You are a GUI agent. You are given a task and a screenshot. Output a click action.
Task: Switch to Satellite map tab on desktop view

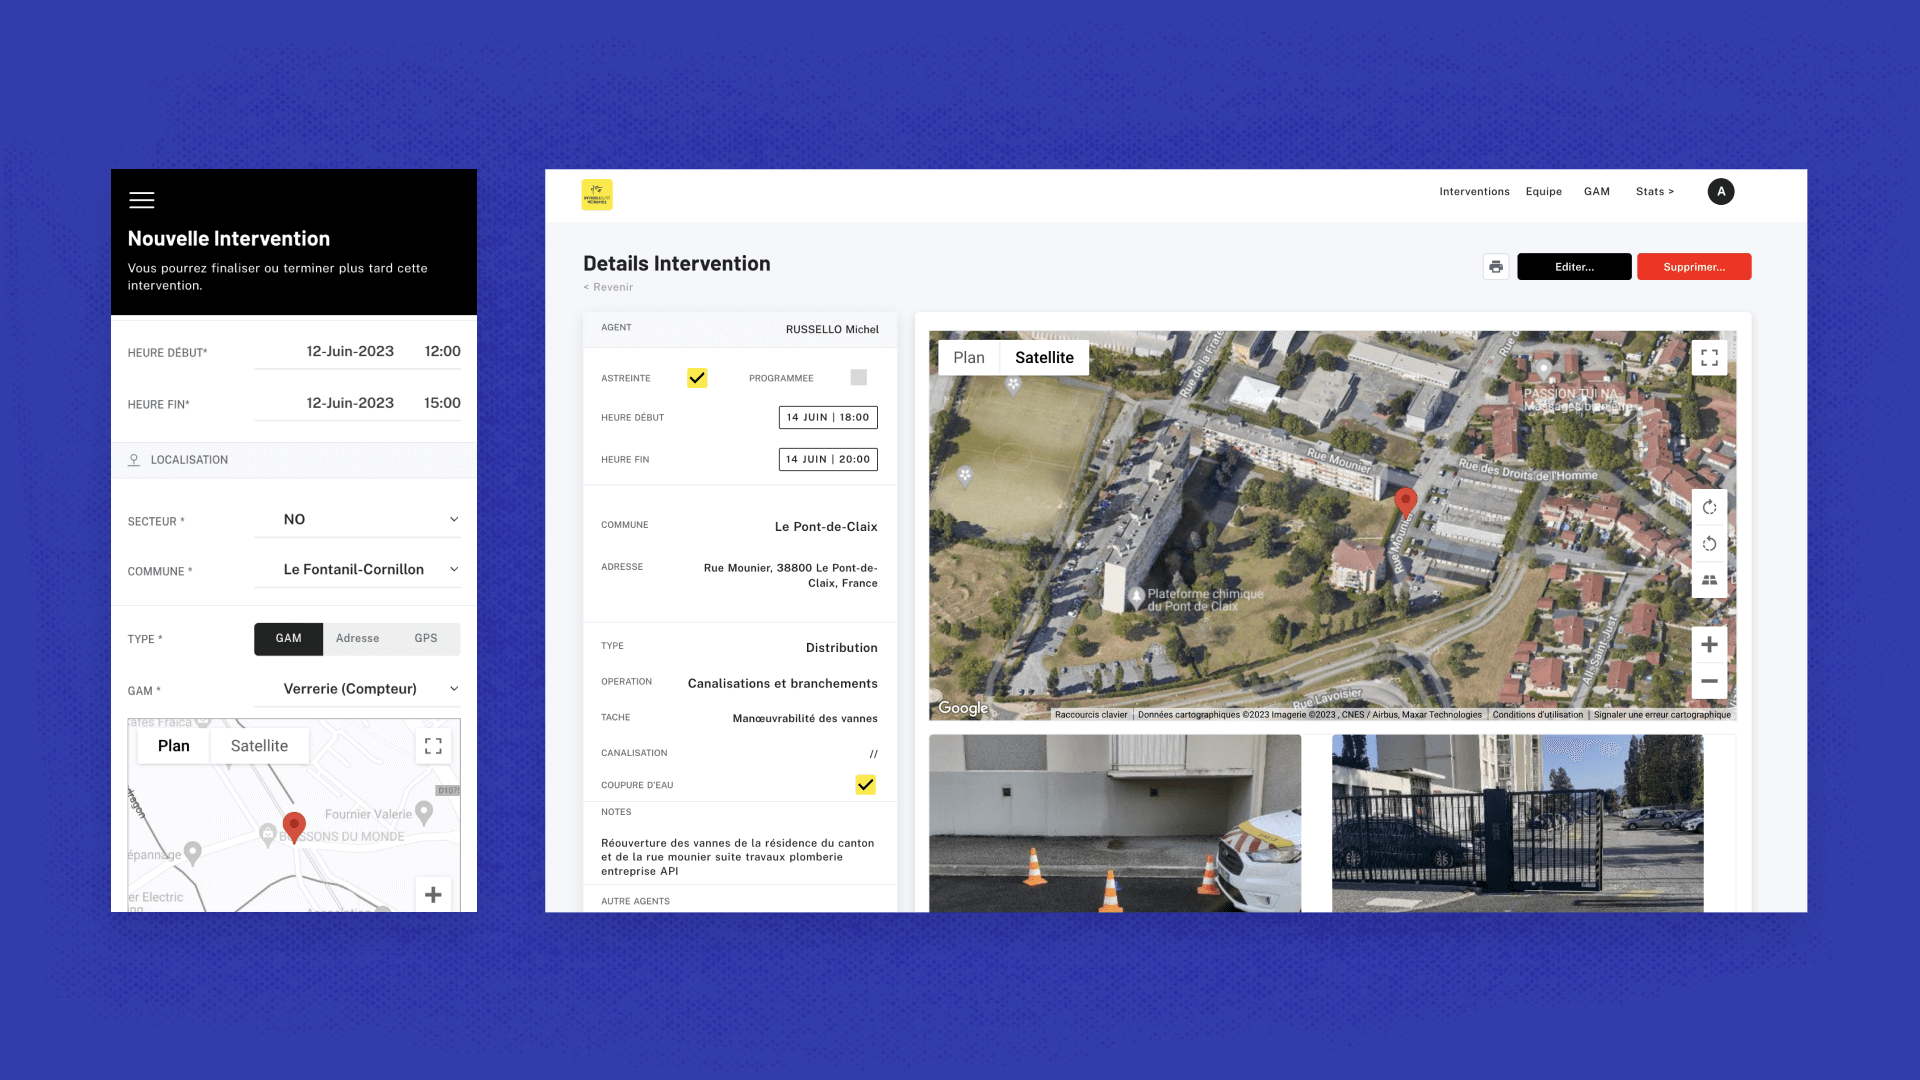[1044, 357]
